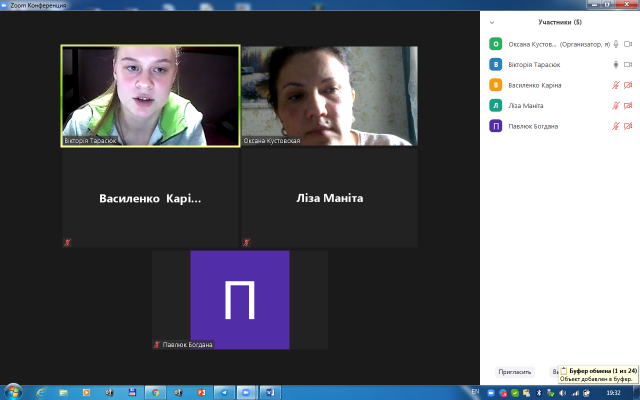Click disabled camera icon for Павлюк Богдана

click(x=628, y=126)
